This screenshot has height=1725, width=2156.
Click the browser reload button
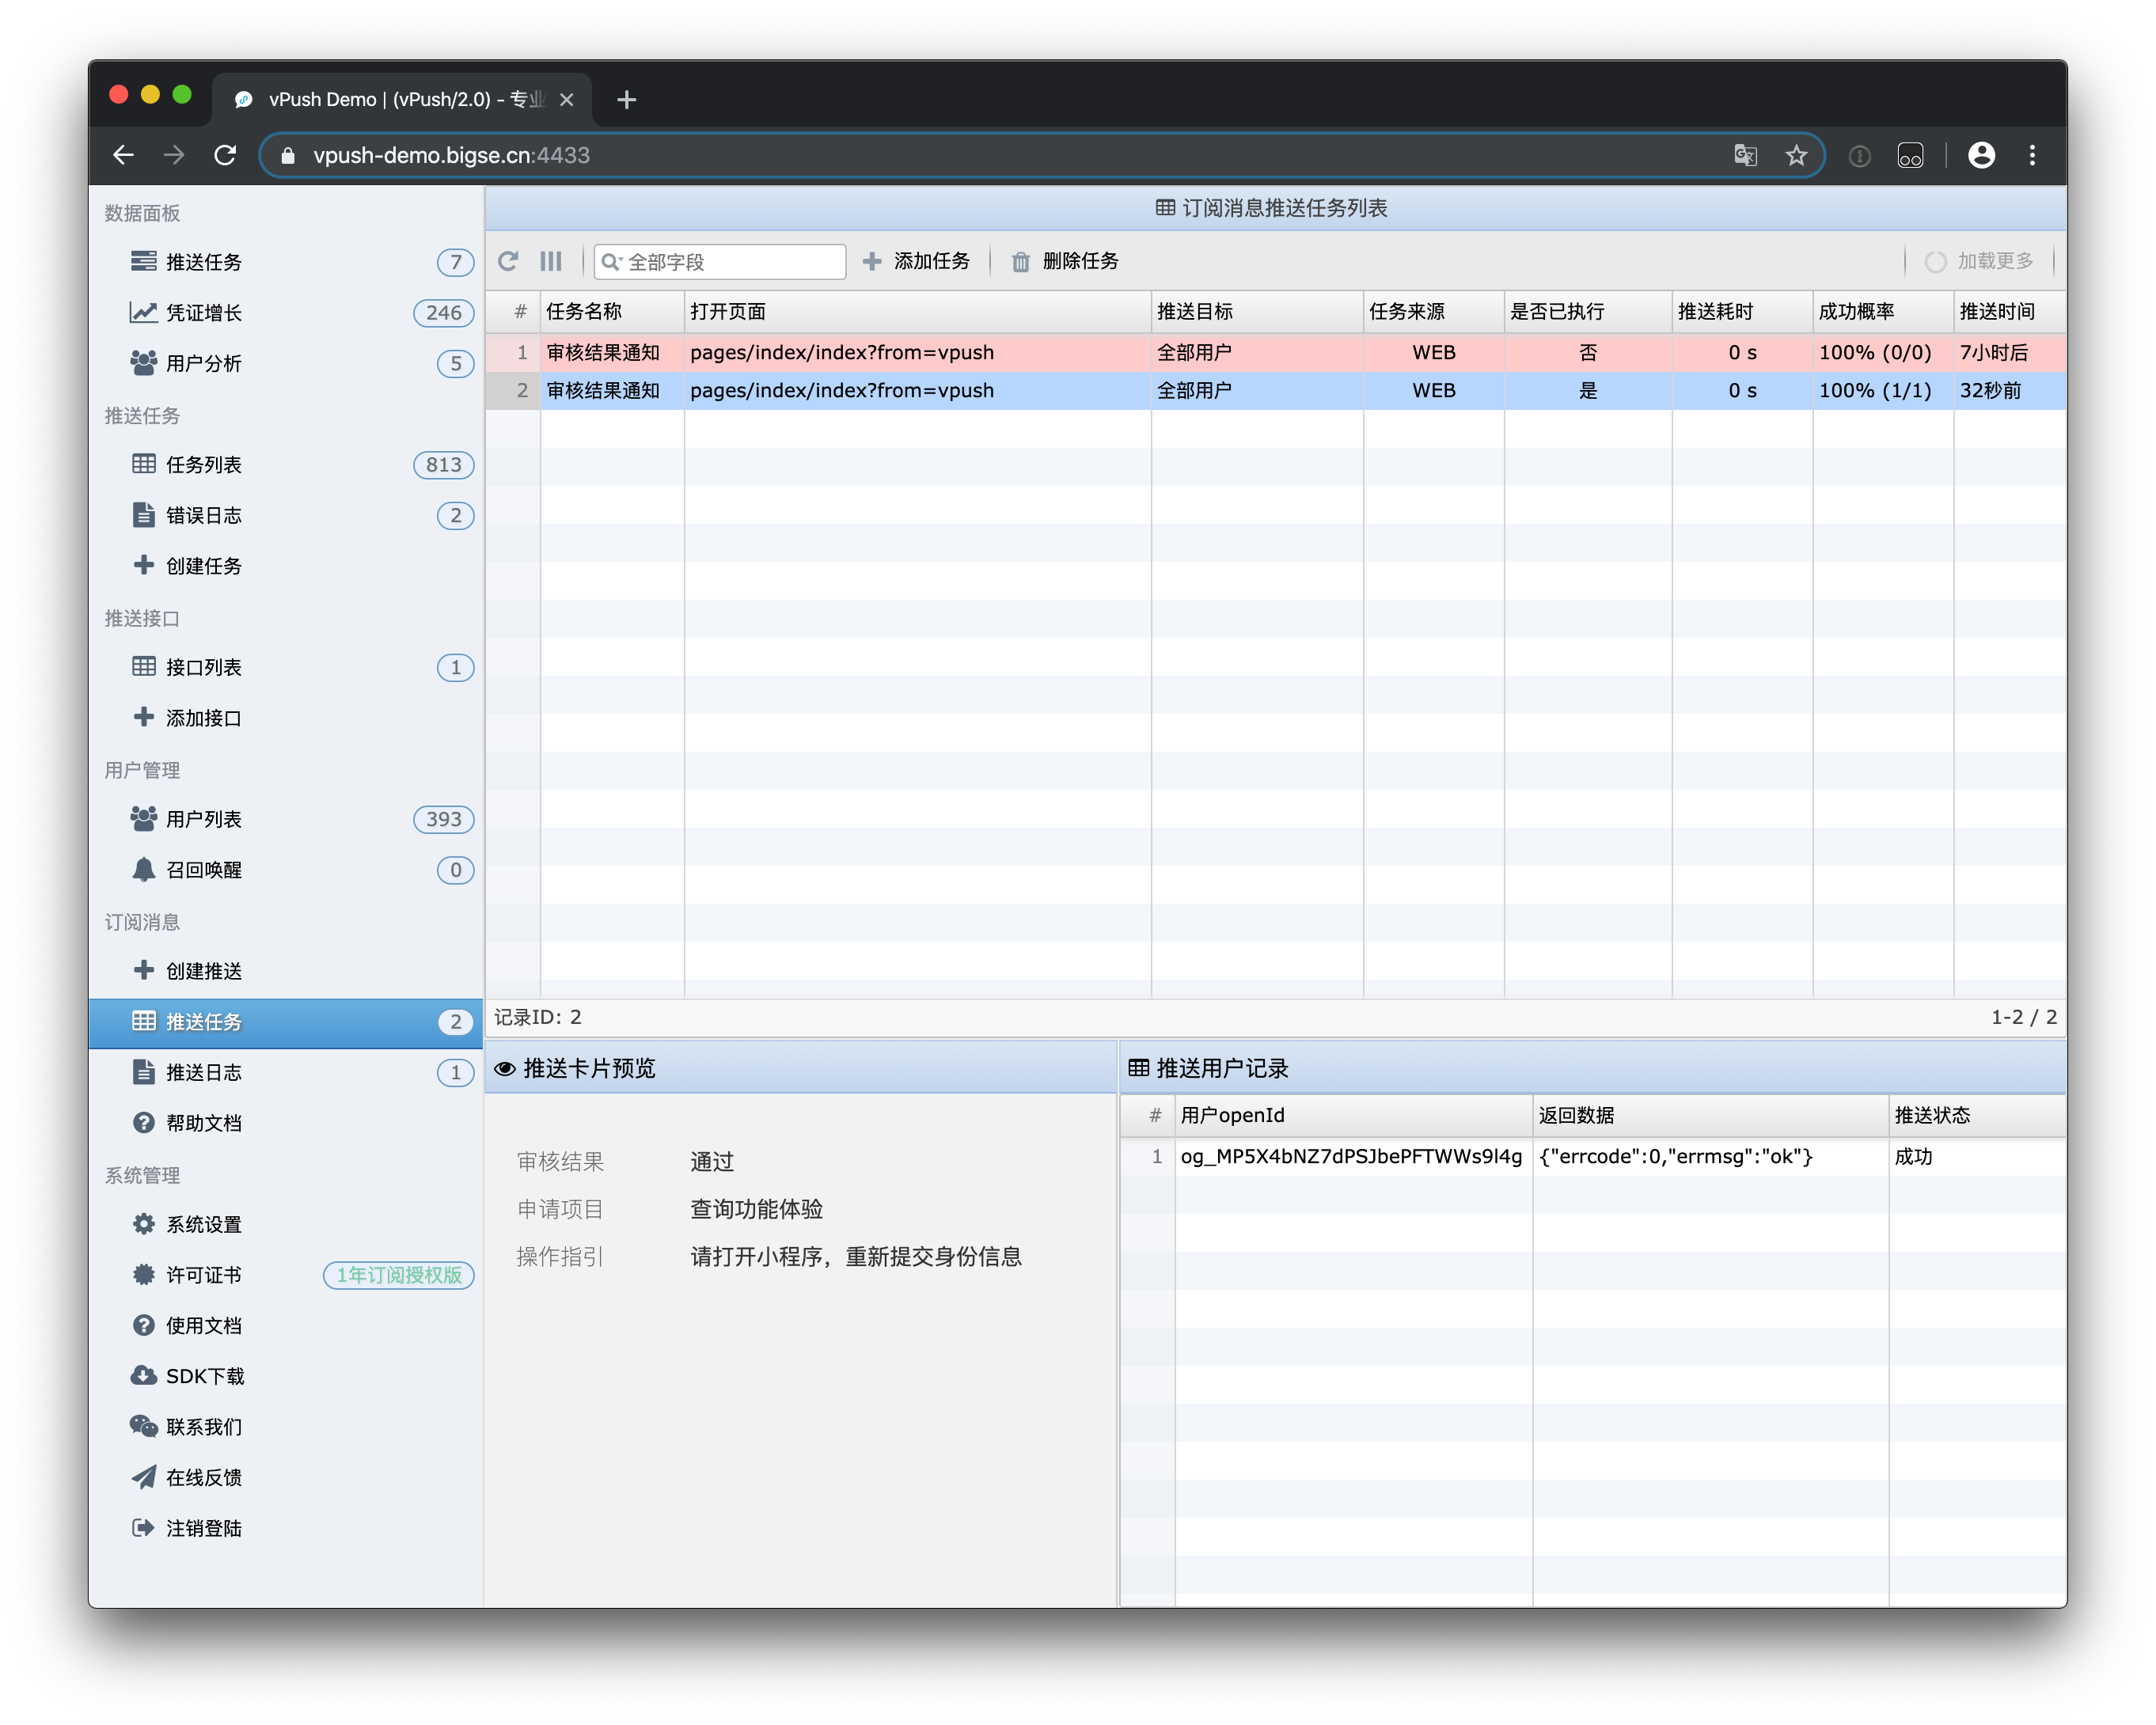click(x=225, y=155)
